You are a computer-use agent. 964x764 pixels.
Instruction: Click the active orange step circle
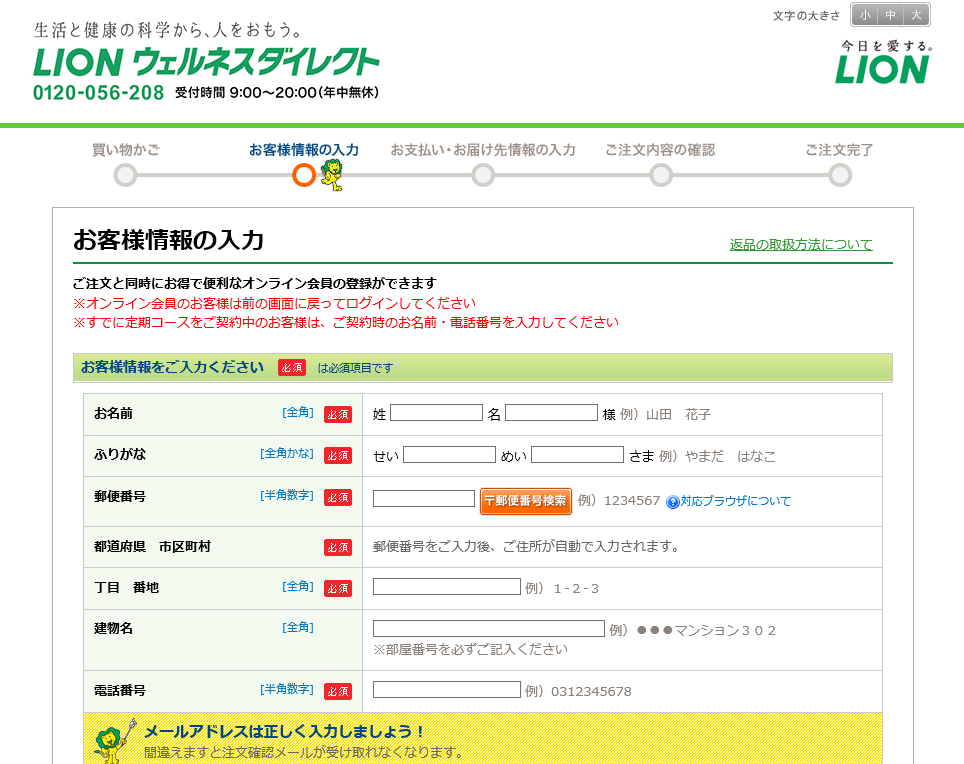point(304,175)
